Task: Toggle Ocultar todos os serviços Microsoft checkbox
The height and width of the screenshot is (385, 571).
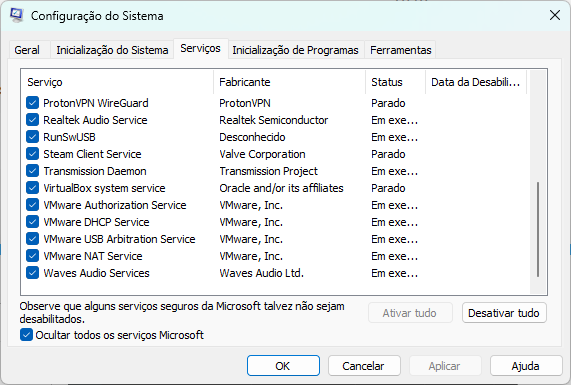Action: [x=26, y=335]
